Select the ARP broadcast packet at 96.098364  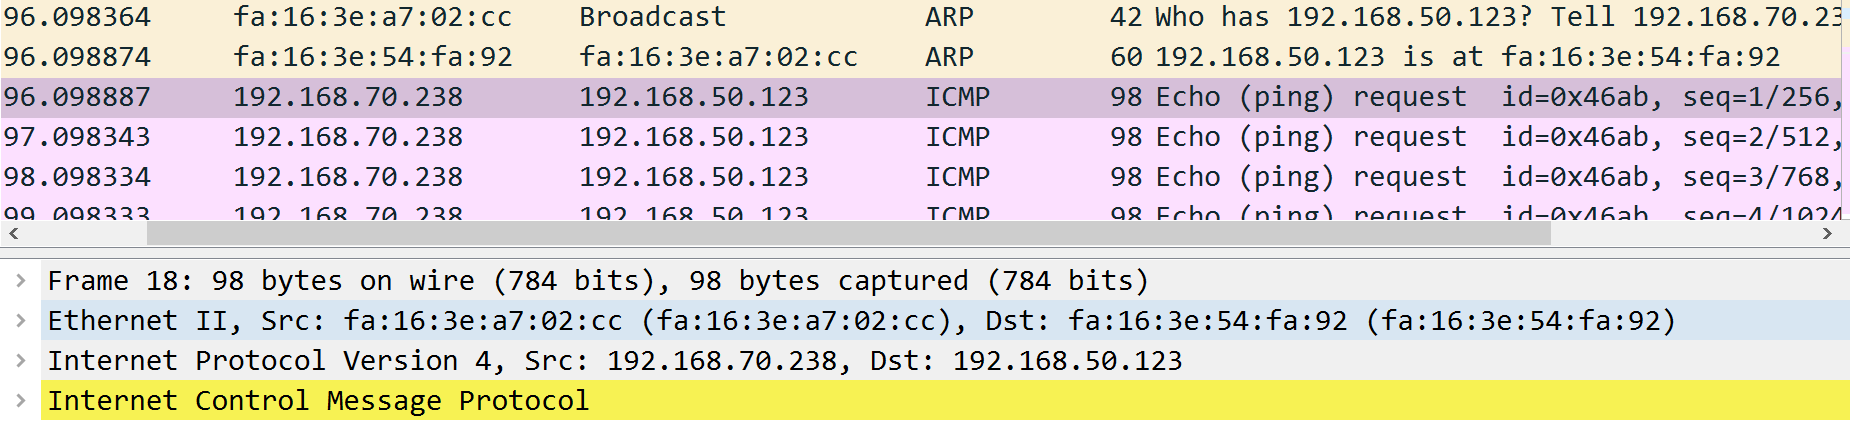920,18
